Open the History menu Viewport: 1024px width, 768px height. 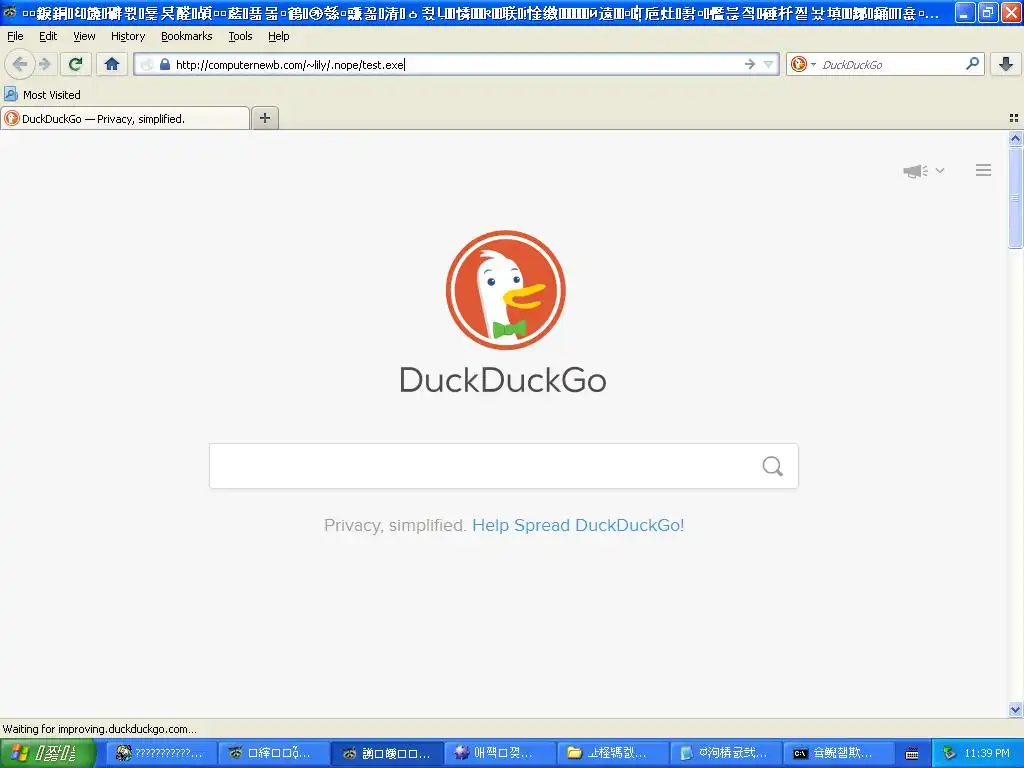pyautogui.click(x=128, y=36)
